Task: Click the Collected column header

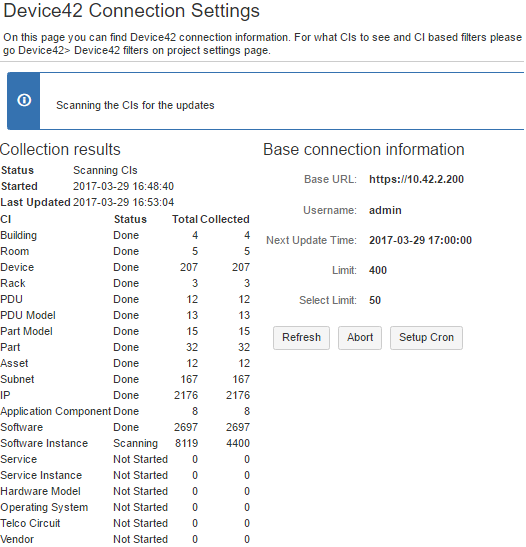Action: click(225, 219)
